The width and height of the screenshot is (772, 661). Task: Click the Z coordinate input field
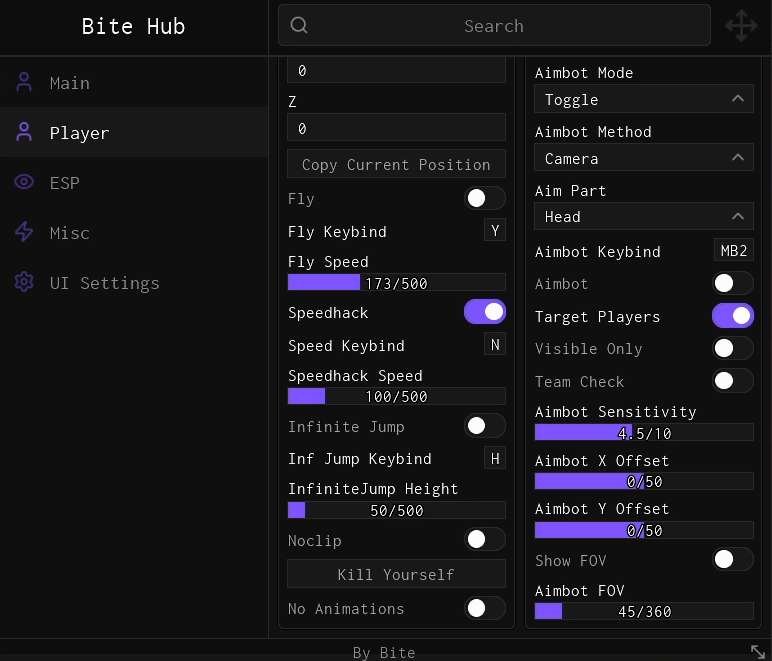[396, 128]
